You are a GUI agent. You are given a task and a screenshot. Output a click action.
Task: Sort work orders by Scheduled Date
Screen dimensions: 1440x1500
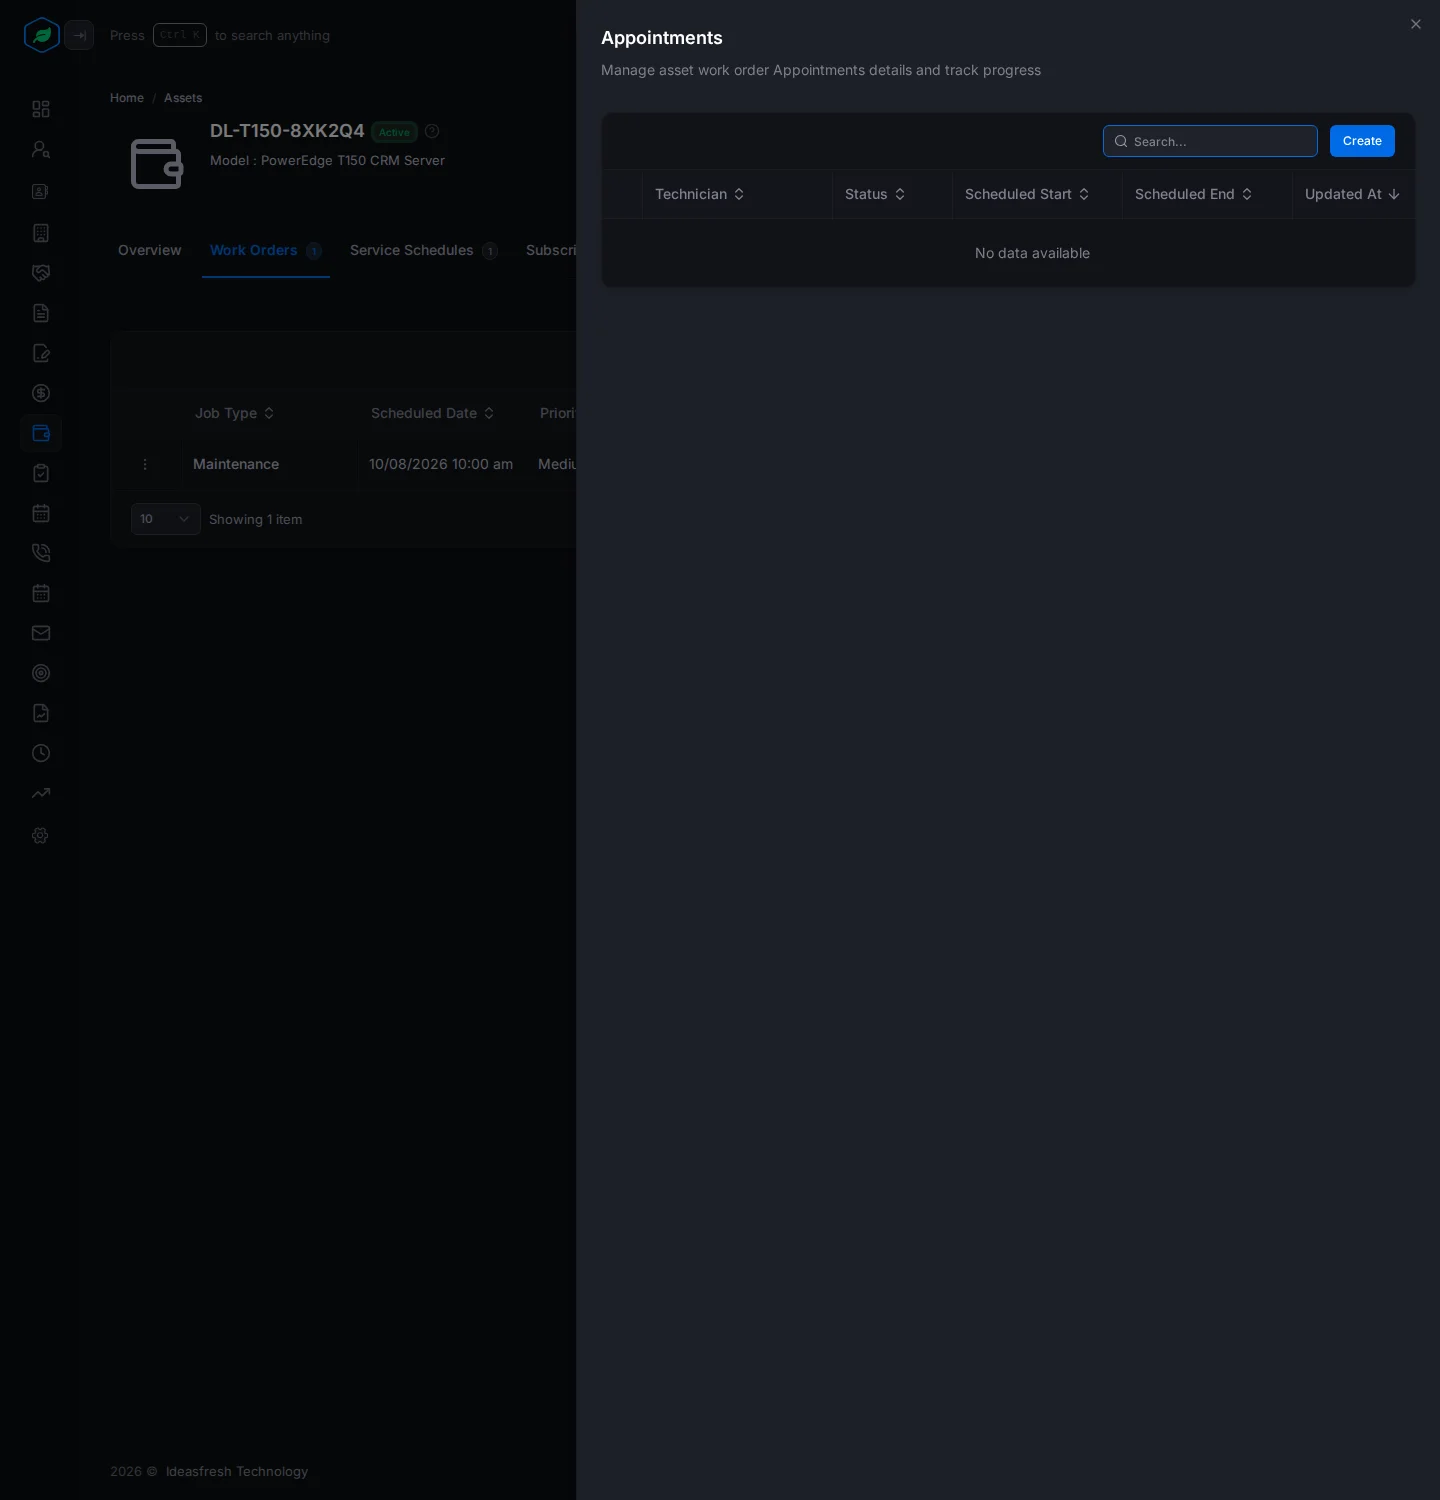tap(433, 413)
